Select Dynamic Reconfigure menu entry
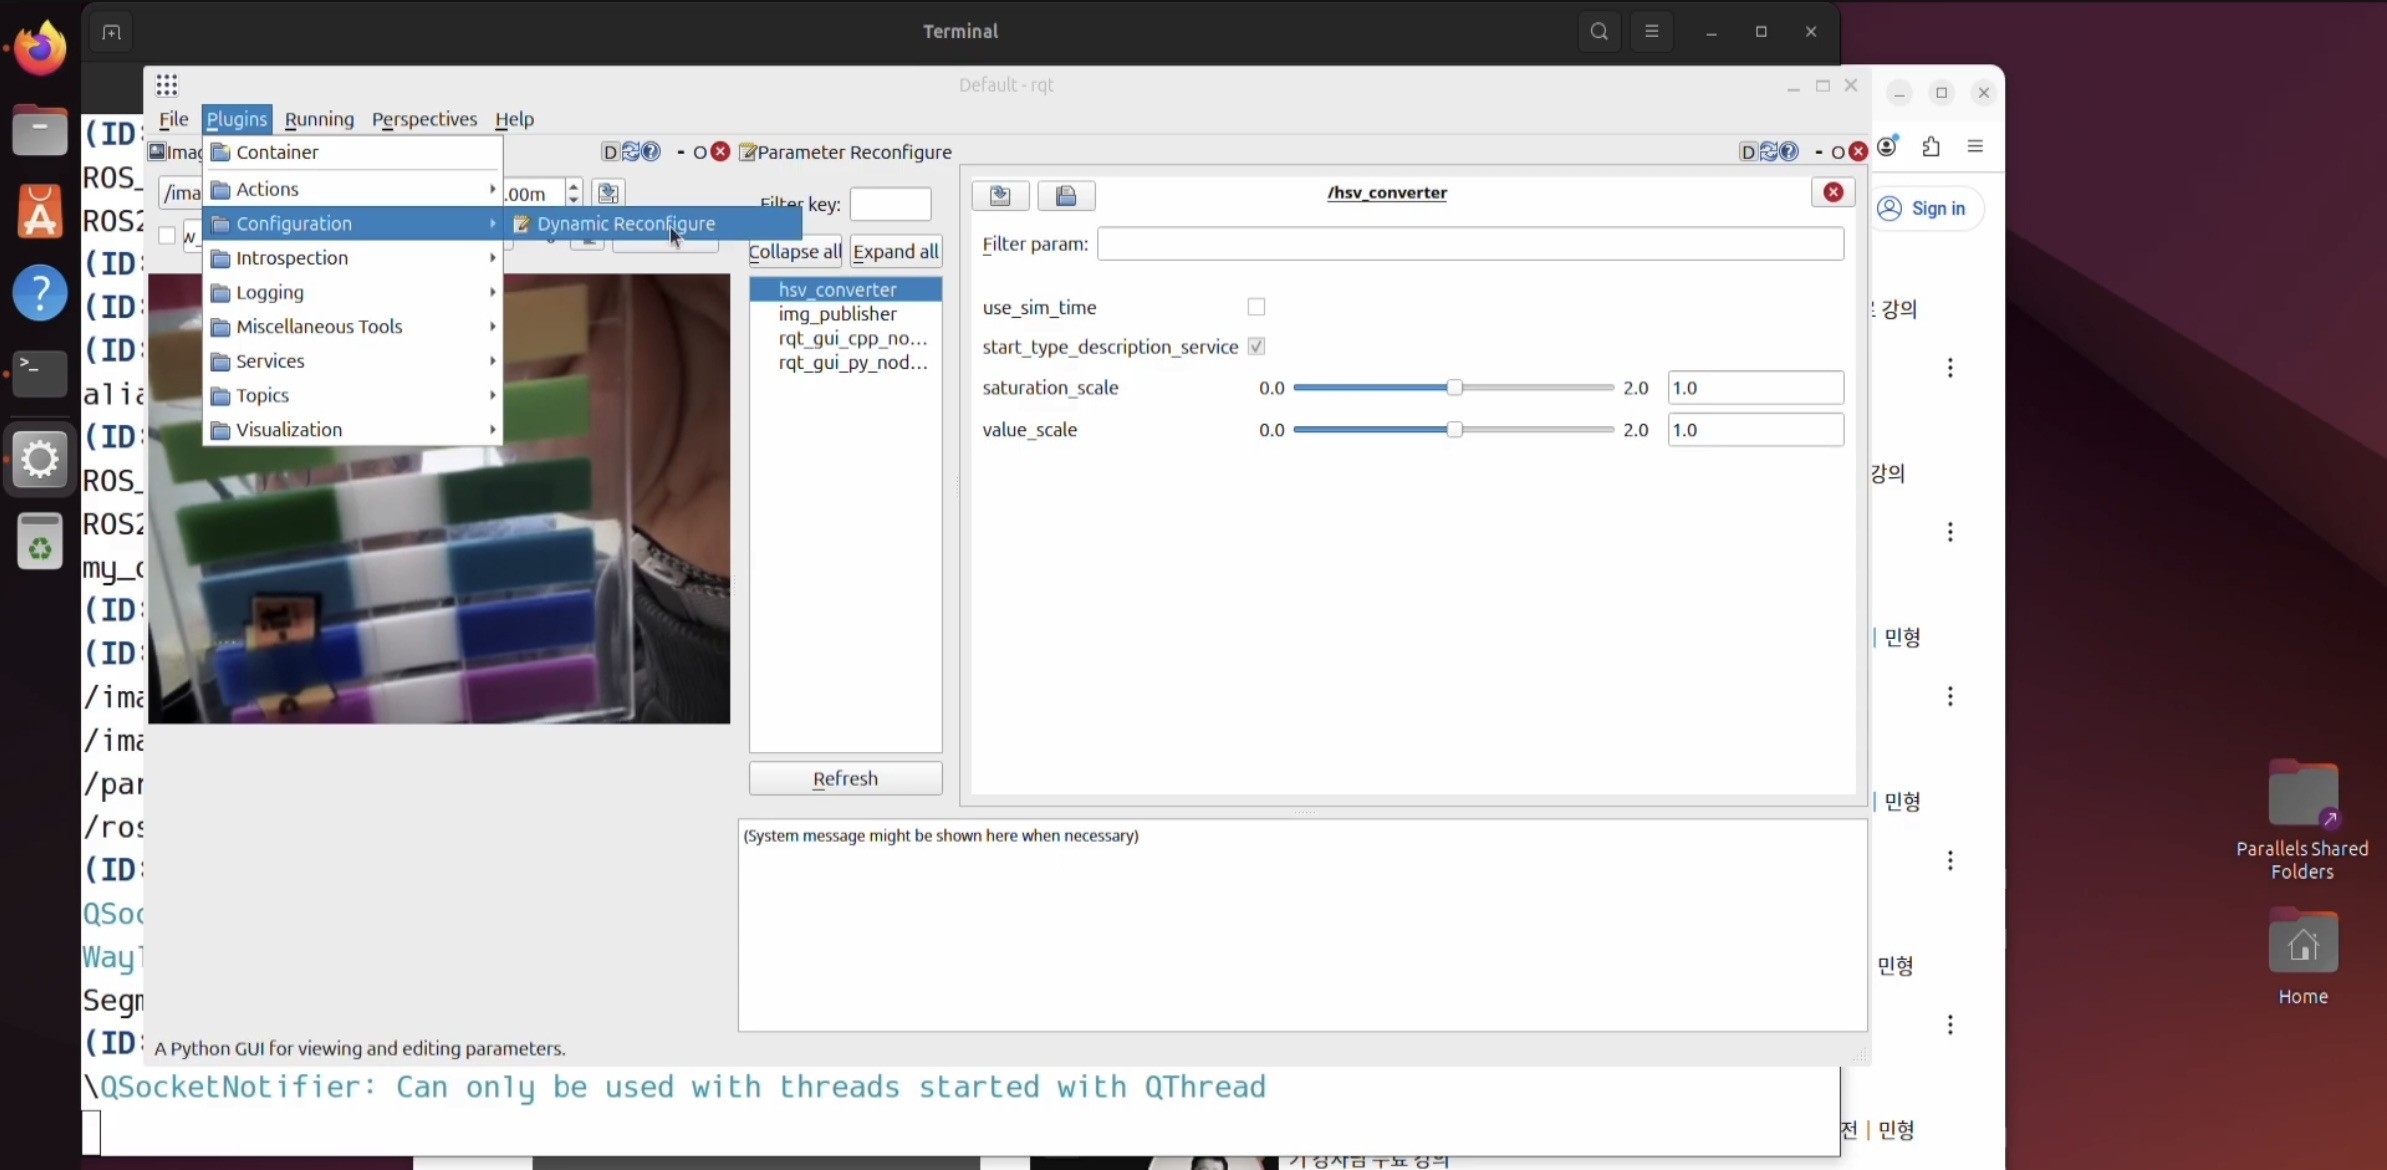The image size is (2387, 1170). point(626,224)
